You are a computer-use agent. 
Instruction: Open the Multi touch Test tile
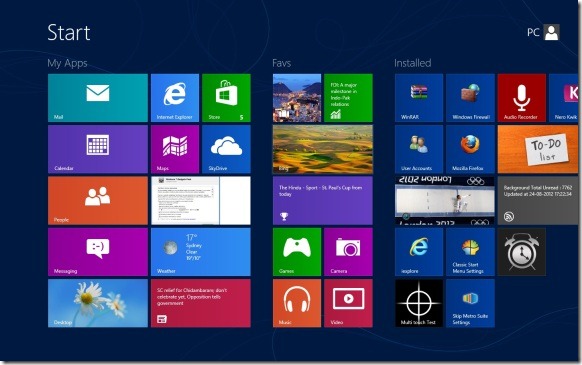(419, 303)
